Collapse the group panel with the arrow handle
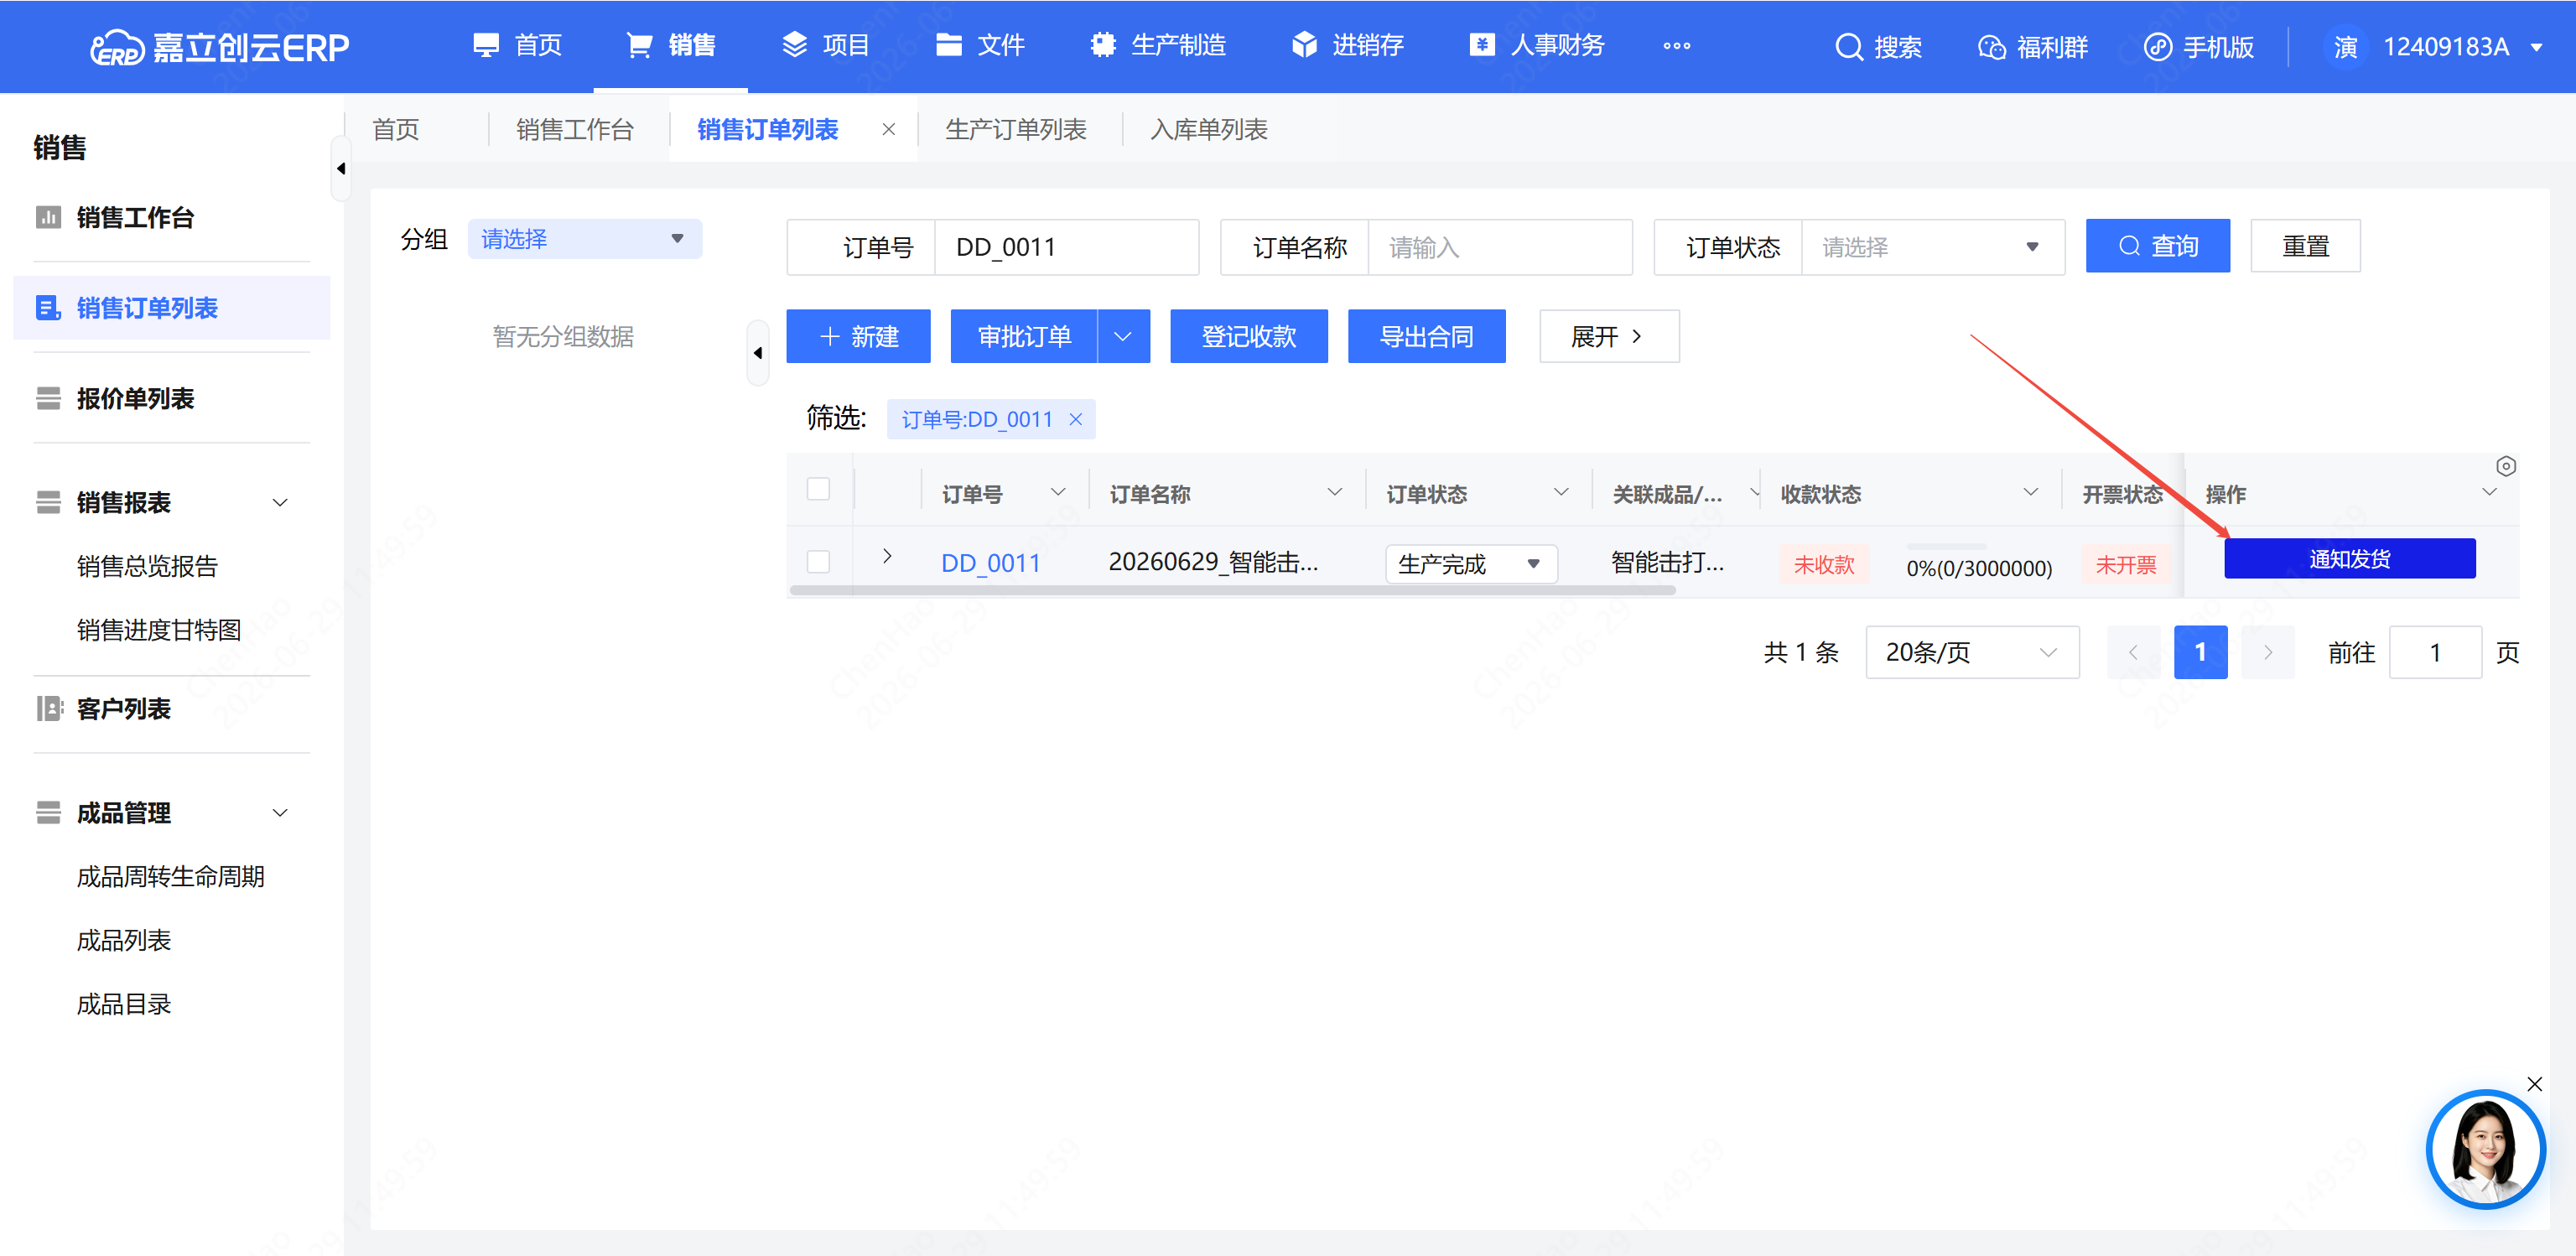Image resolution: width=2576 pixels, height=1256 pixels. point(758,353)
